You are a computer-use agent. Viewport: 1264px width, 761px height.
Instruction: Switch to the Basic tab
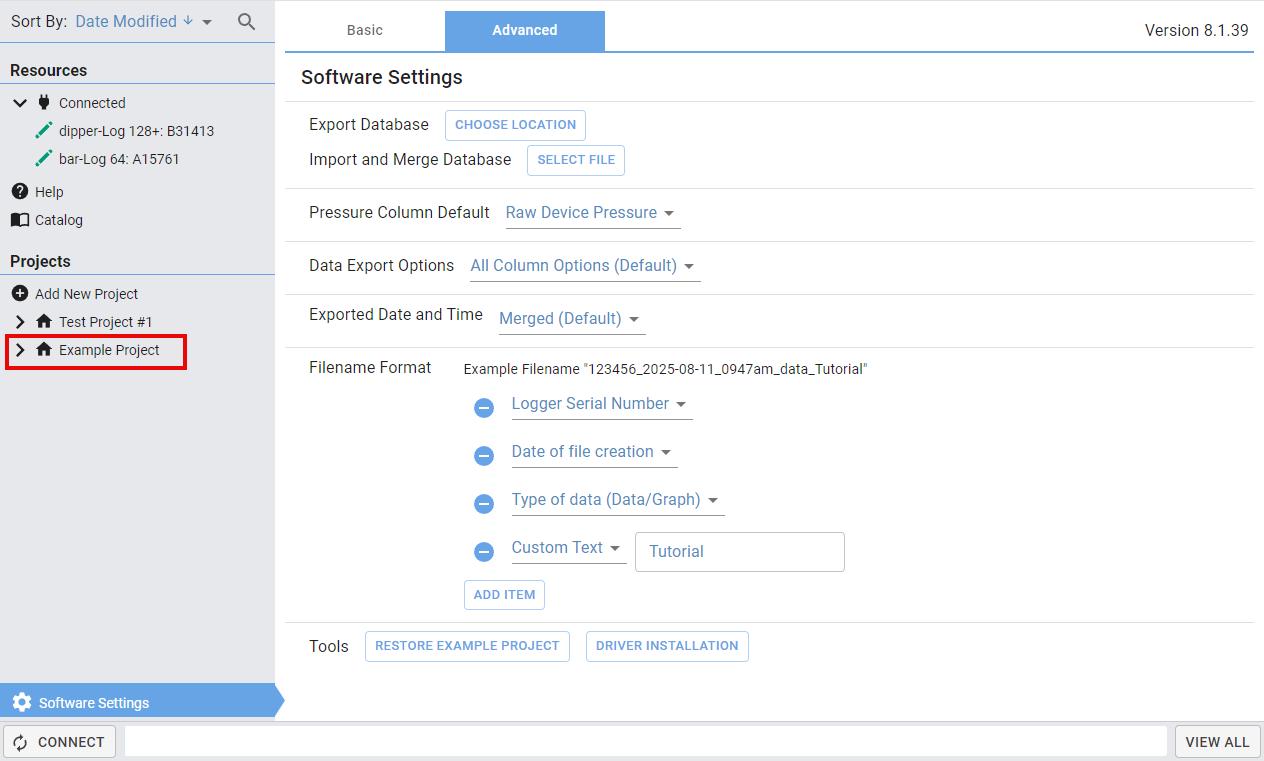365,30
